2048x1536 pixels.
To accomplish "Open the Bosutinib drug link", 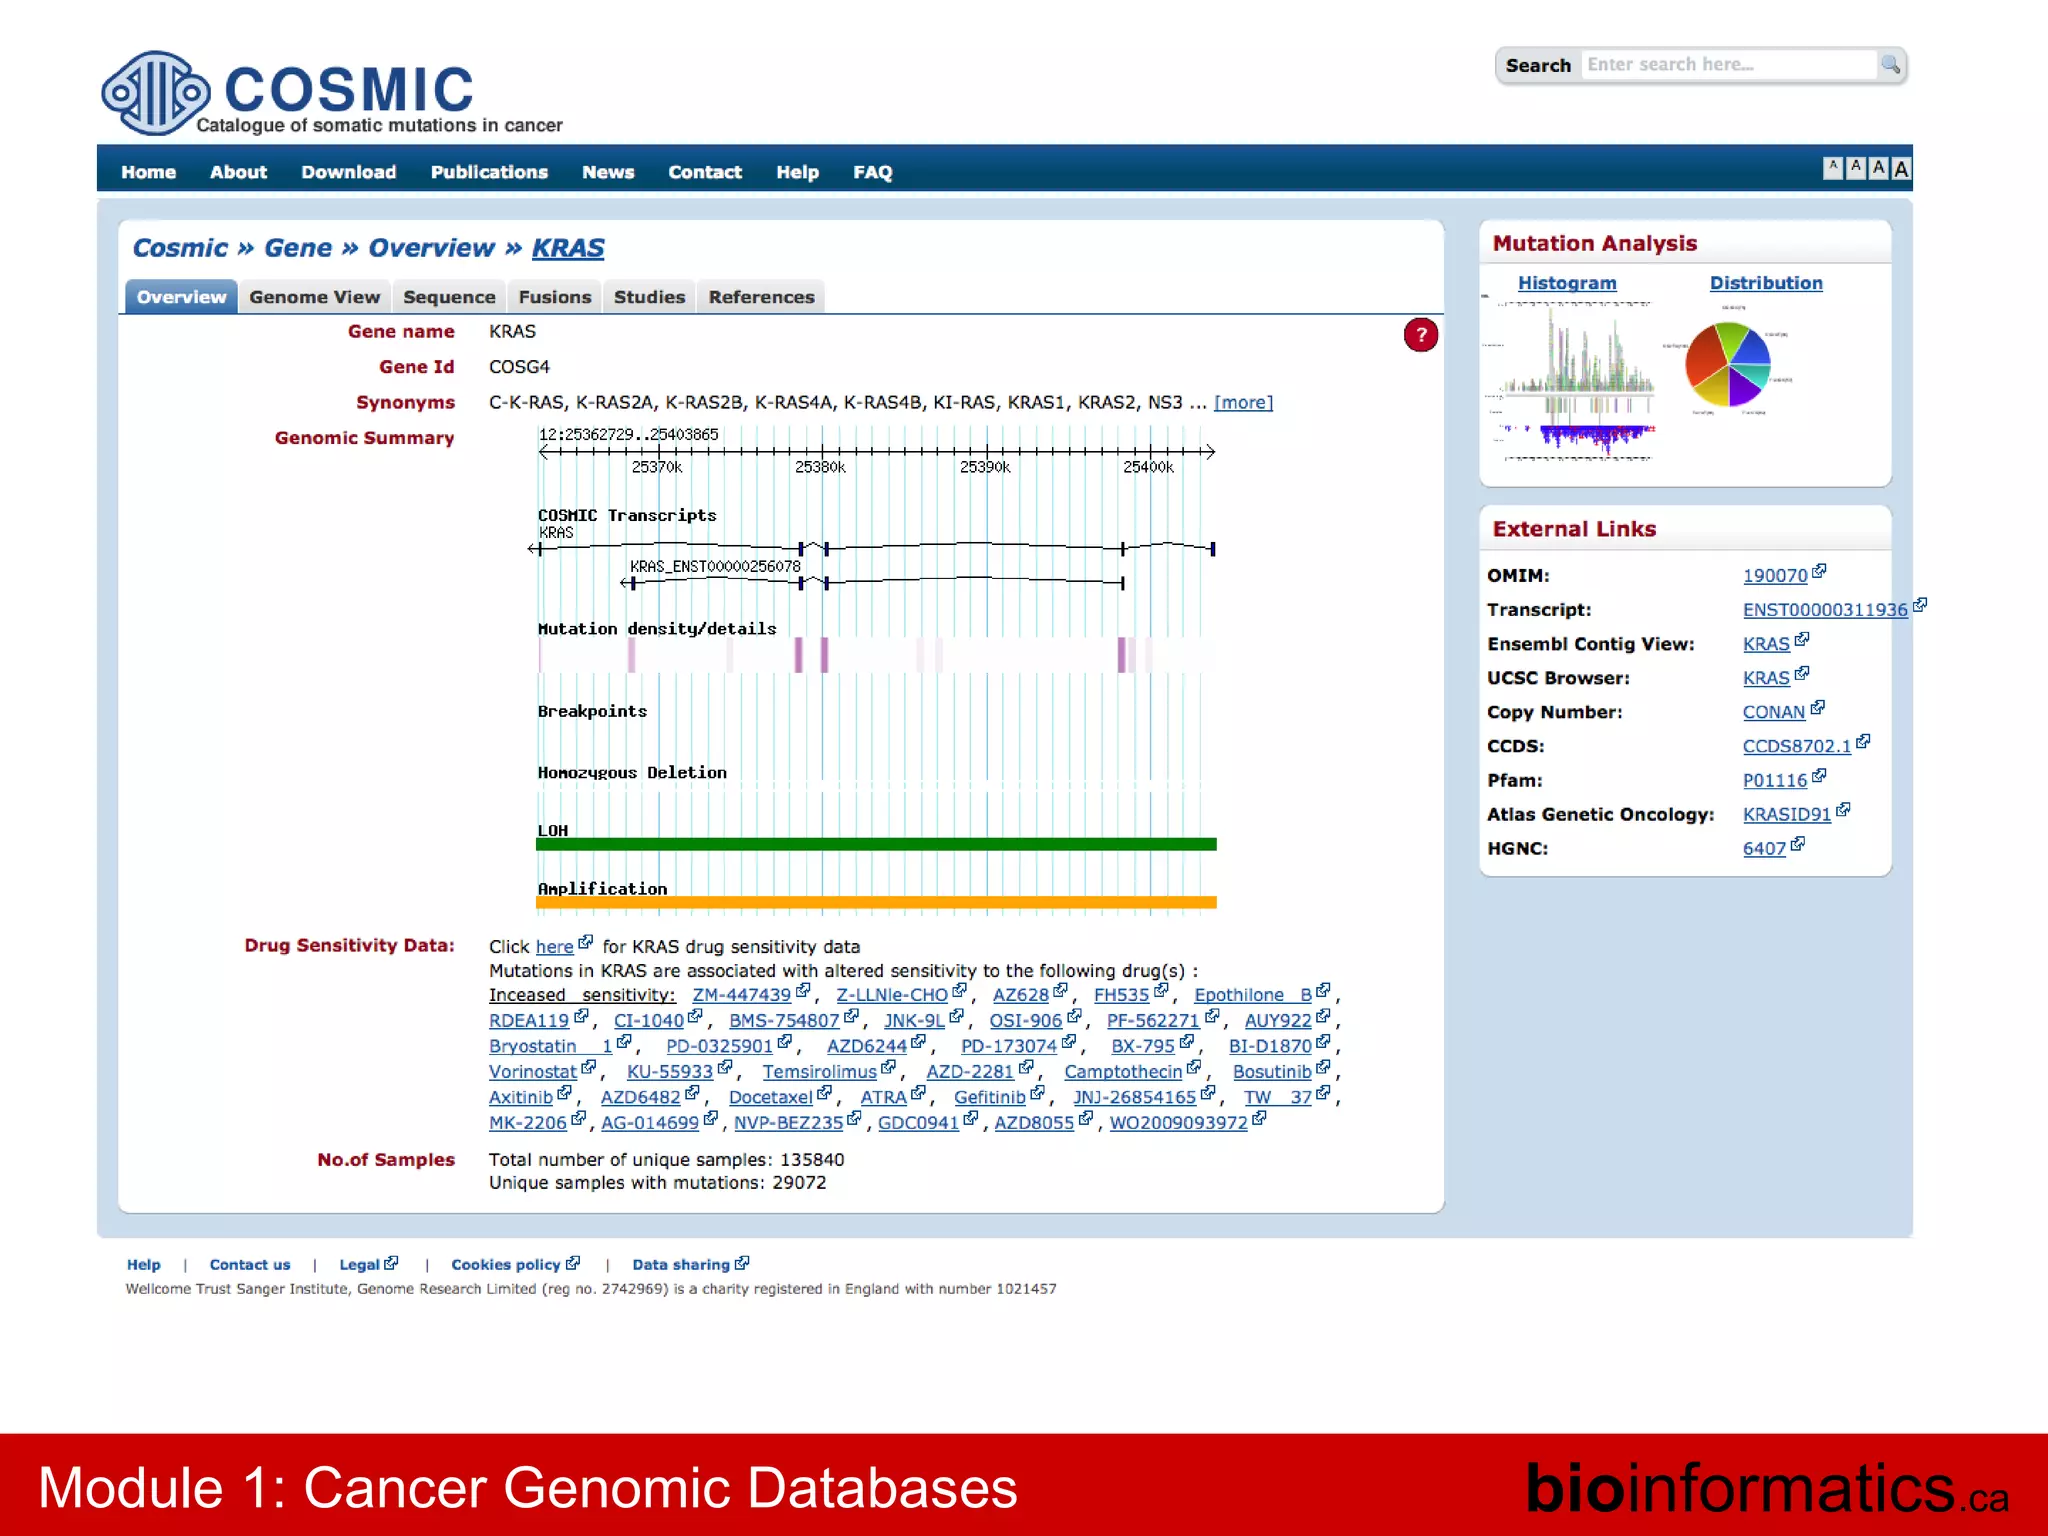I will (1271, 1071).
